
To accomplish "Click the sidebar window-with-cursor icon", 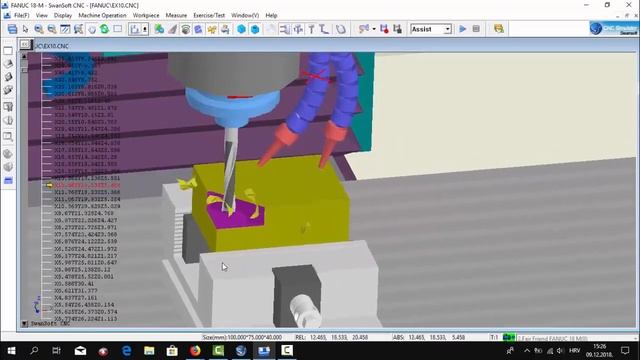I will pyautogui.click(x=8, y=107).
